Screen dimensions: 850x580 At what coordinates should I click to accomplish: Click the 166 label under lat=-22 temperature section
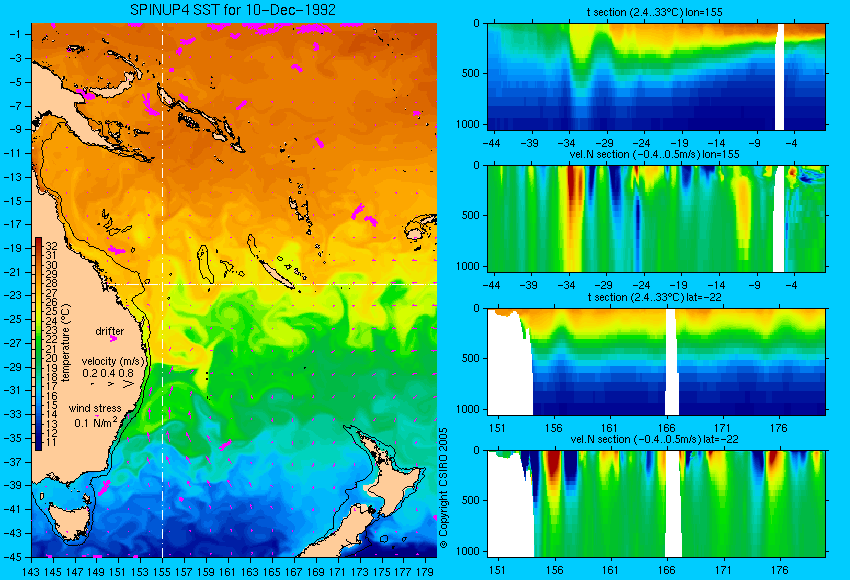(x=666, y=428)
